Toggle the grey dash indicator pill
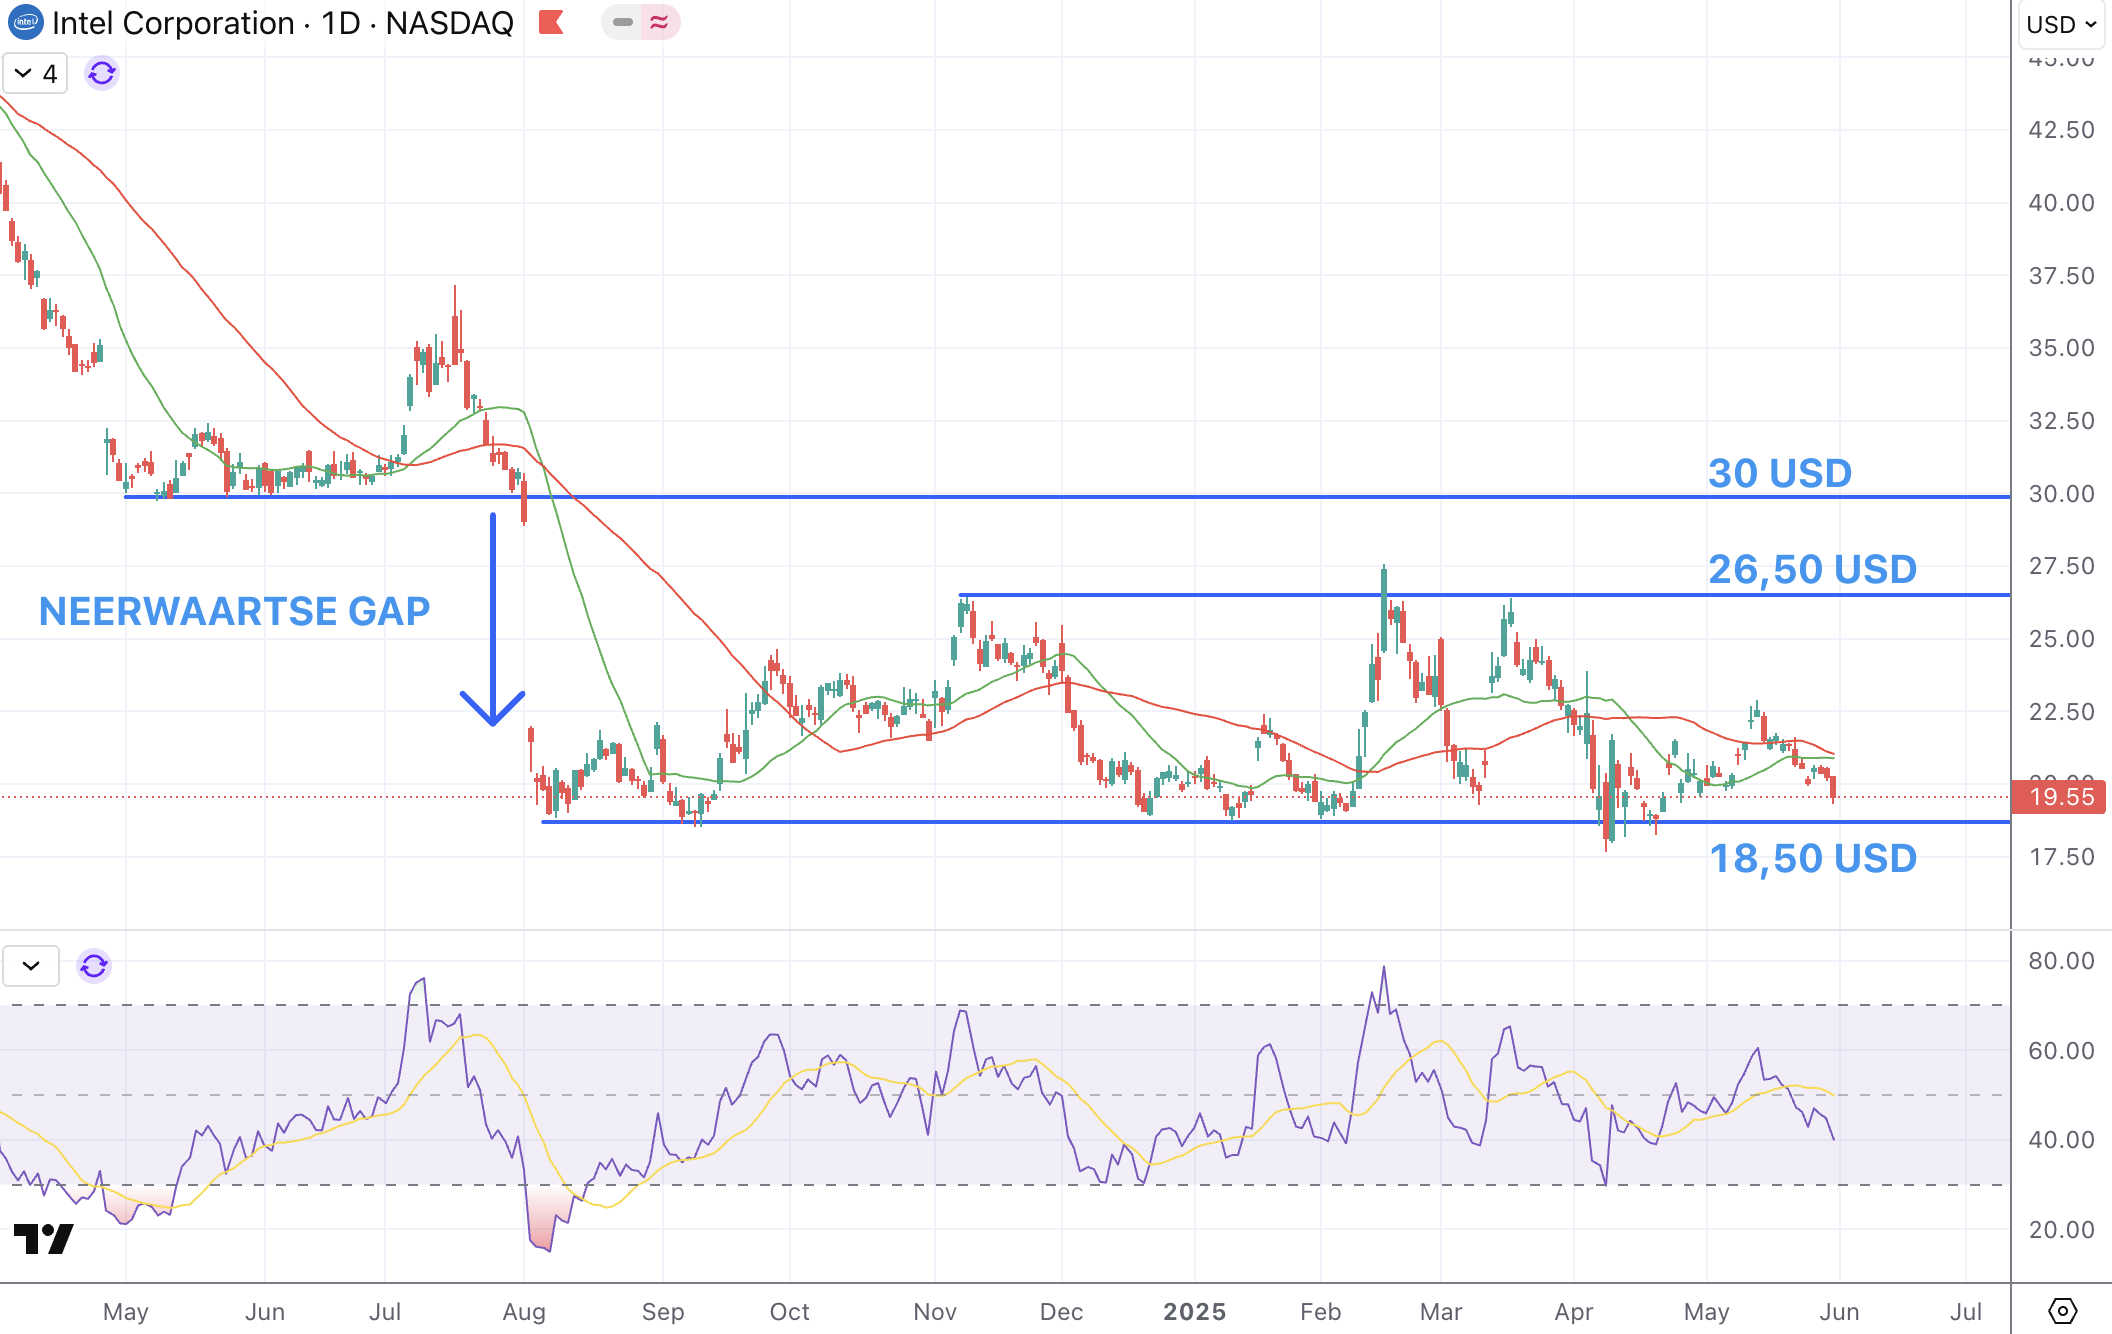 coord(623,22)
